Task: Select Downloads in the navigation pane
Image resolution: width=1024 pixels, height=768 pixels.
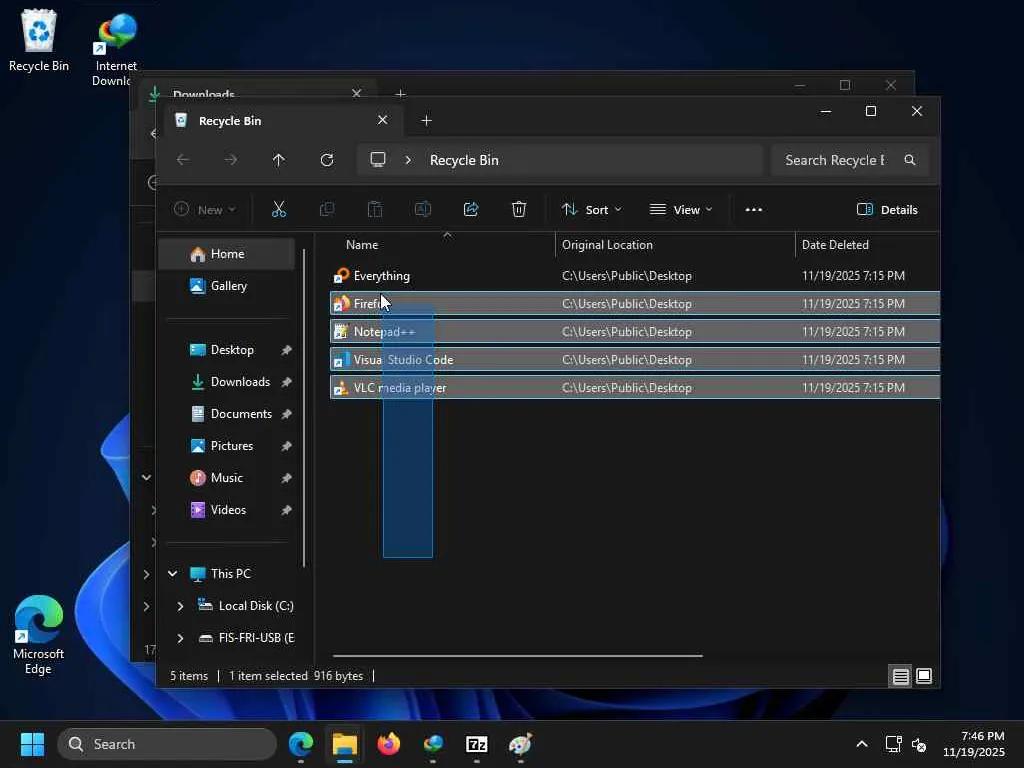Action: 240,382
